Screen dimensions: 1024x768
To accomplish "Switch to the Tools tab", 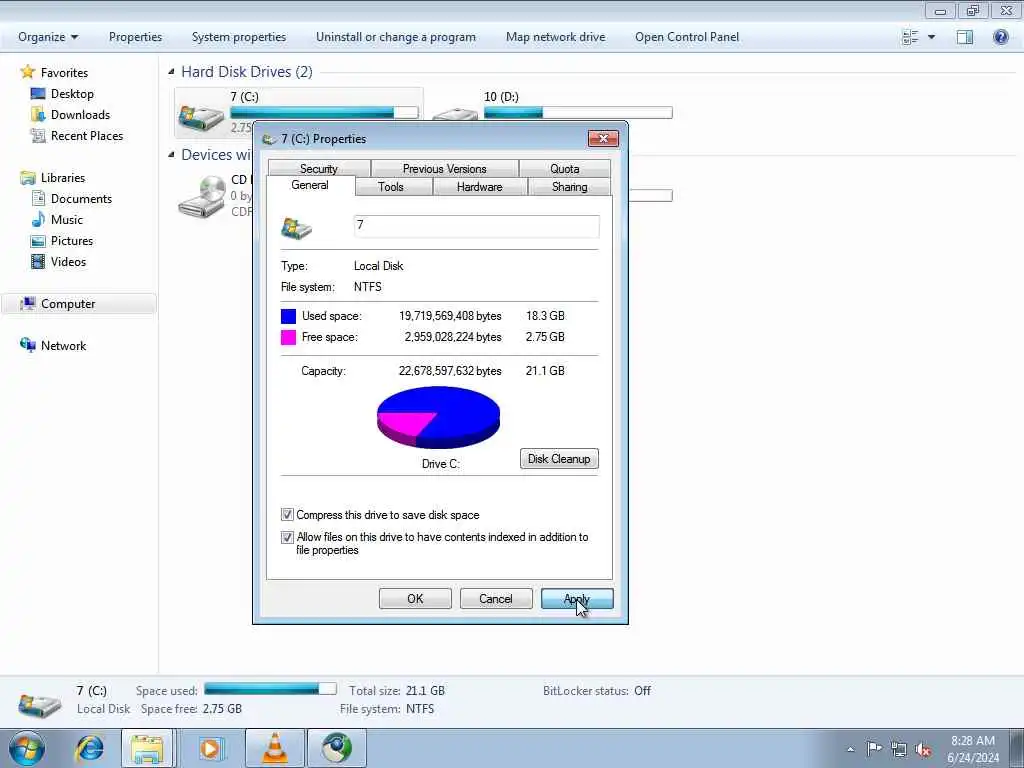I will click(x=391, y=187).
